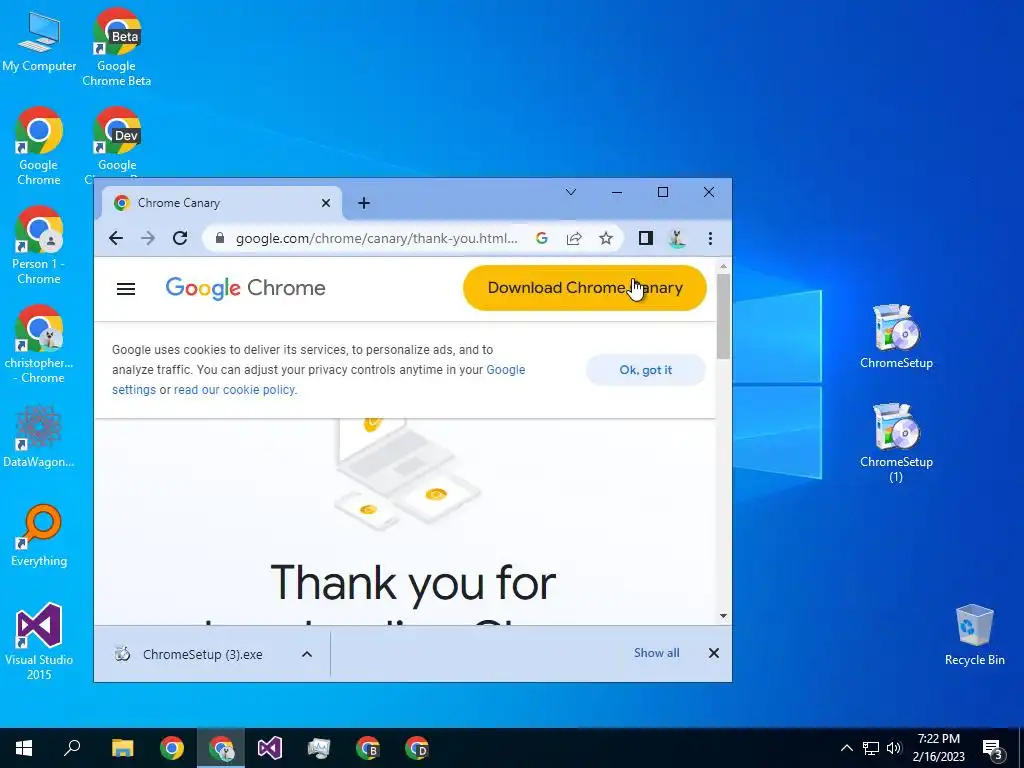The image size is (1024, 768).
Task: Click the page scrollbar down arrow
Action: 723,616
